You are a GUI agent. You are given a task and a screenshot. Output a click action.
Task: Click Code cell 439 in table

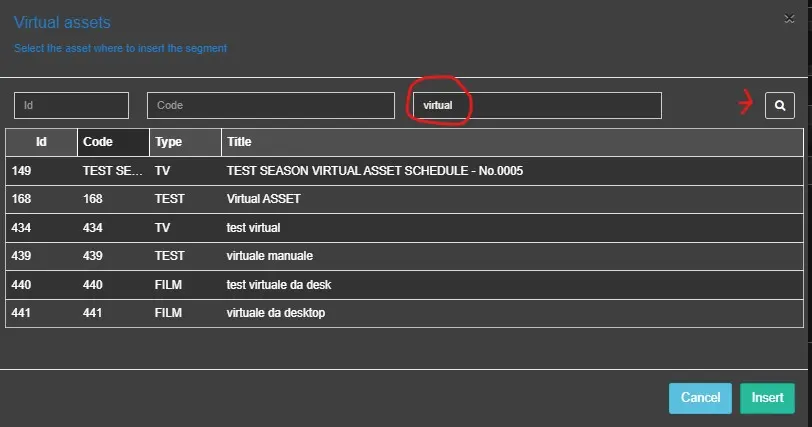(95, 256)
